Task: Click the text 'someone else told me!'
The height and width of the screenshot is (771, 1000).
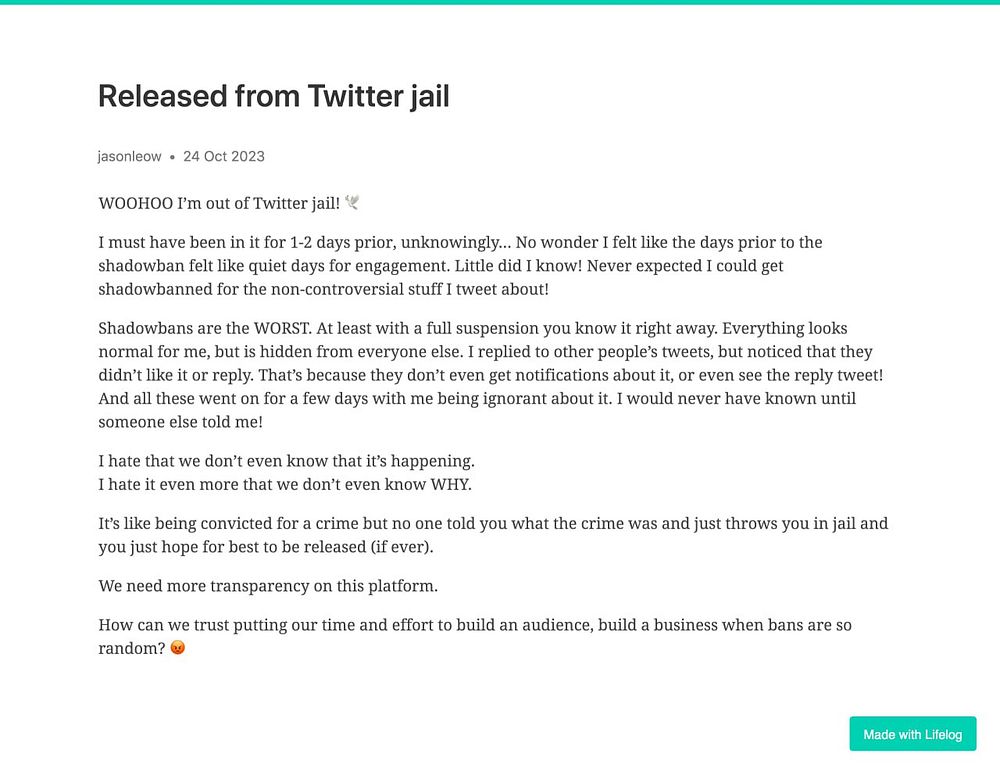Action: click(180, 422)
